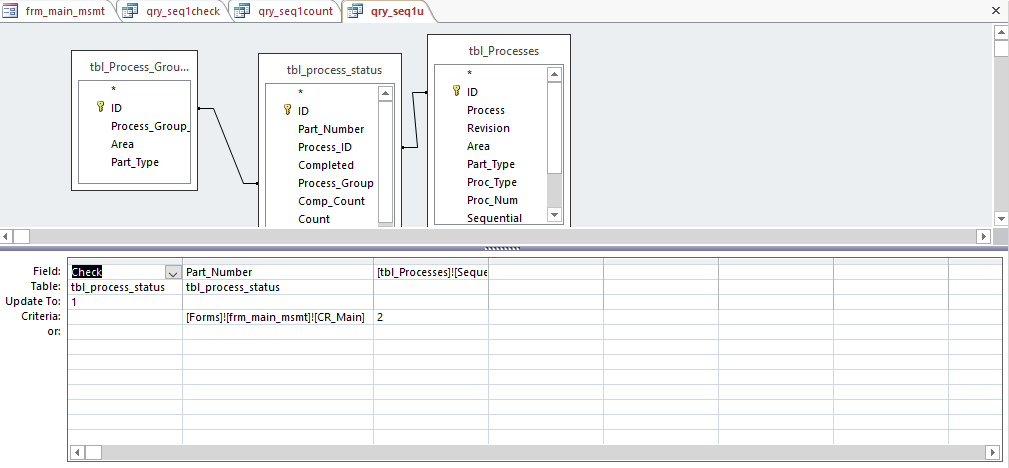Select Count field in tbl_process_status
The image size is (1009, 468).
tap(314, 219)
